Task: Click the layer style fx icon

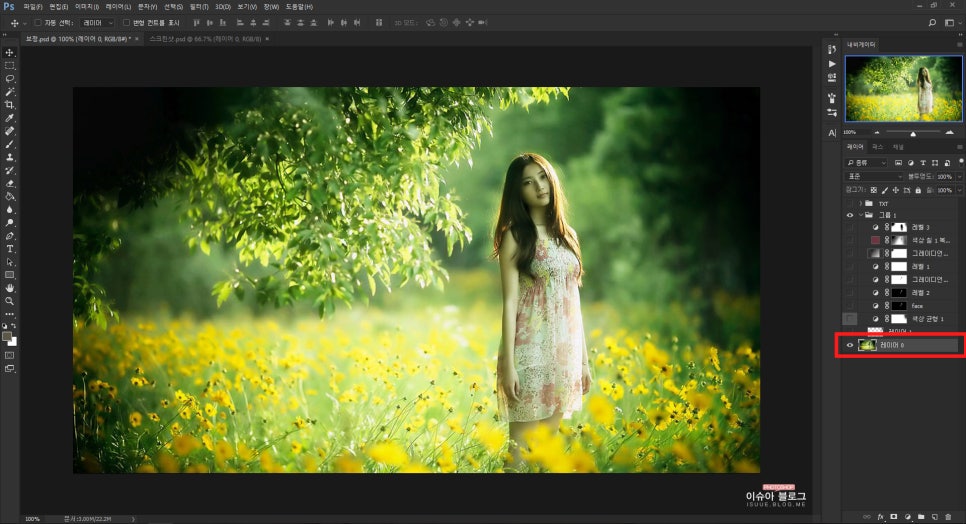Action: [x=880, y=517]
